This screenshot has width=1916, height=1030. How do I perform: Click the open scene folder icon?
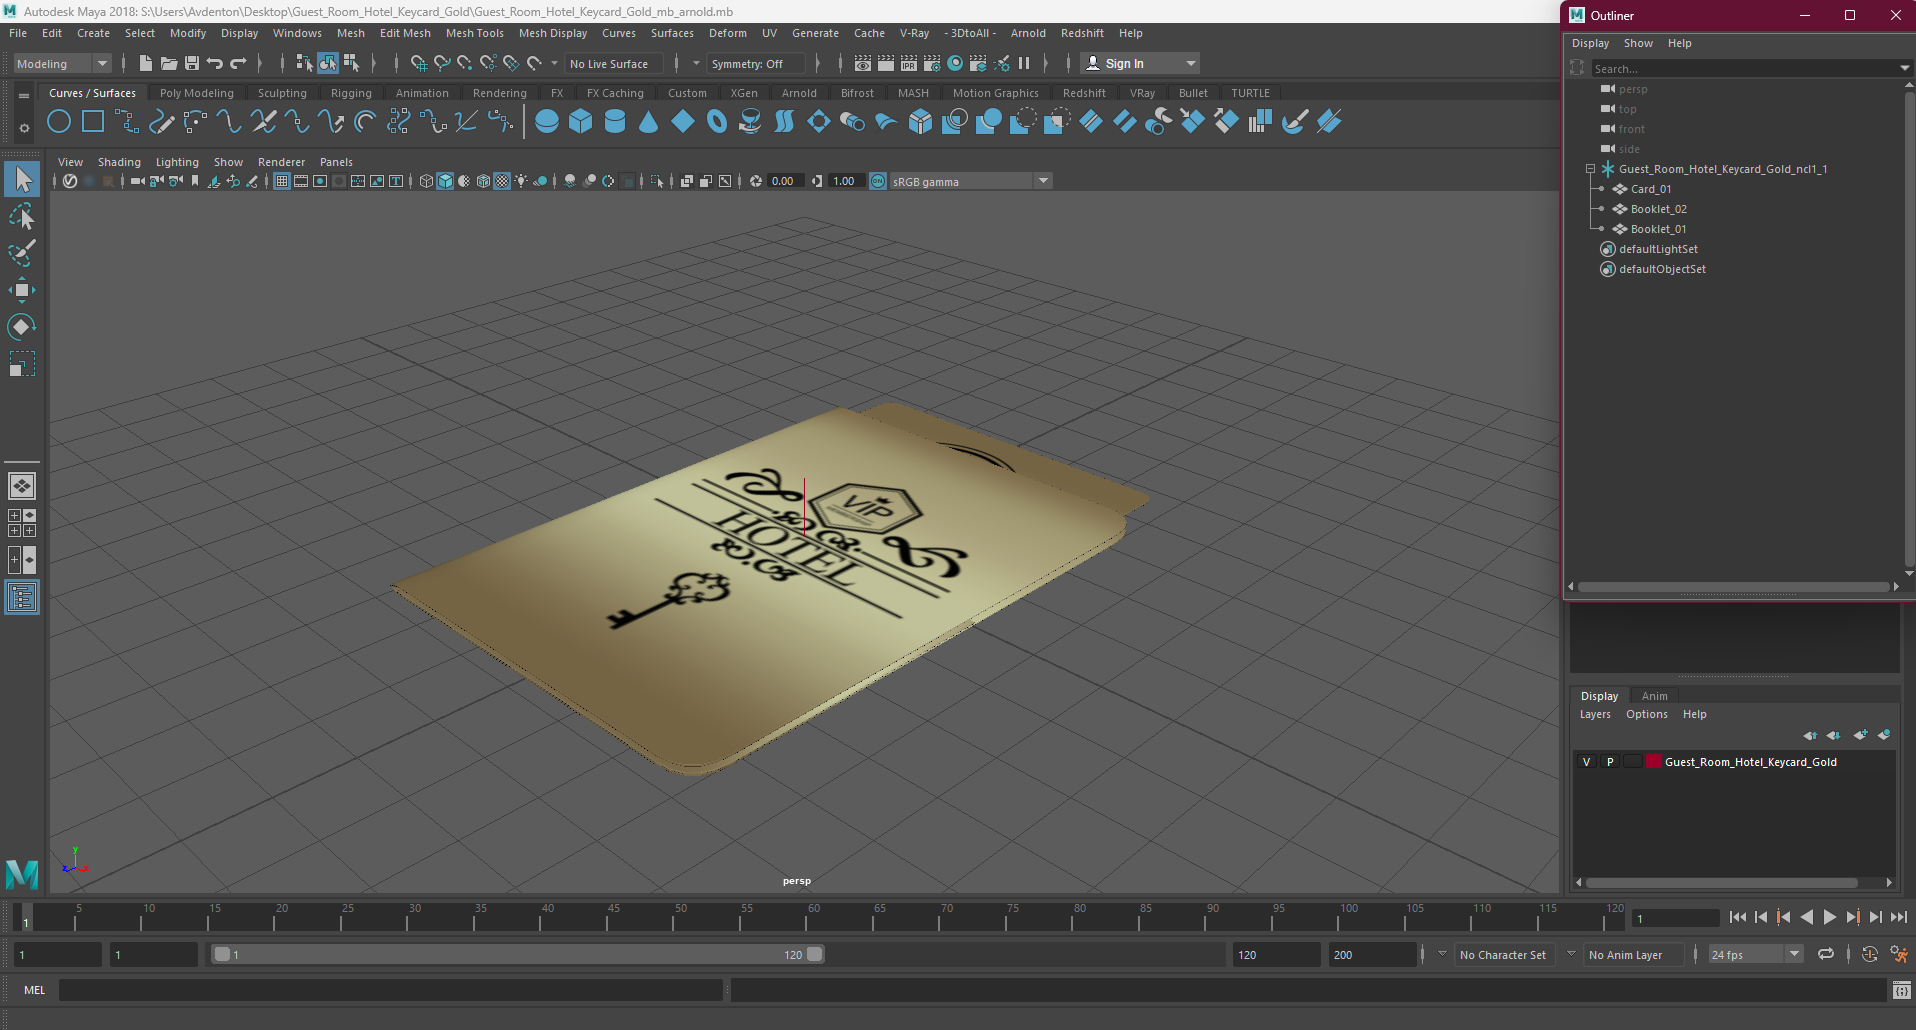click(x=169, y=63)
